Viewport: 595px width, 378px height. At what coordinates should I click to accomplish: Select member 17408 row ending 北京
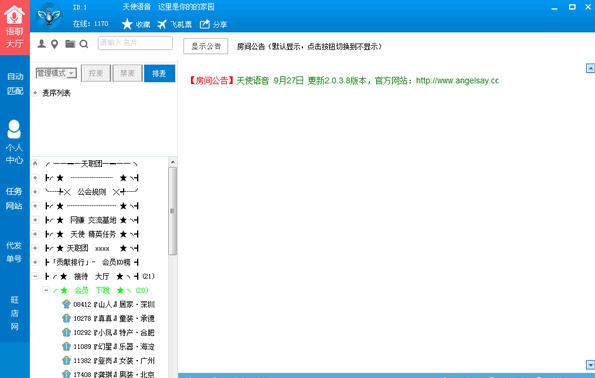[109, 374]
